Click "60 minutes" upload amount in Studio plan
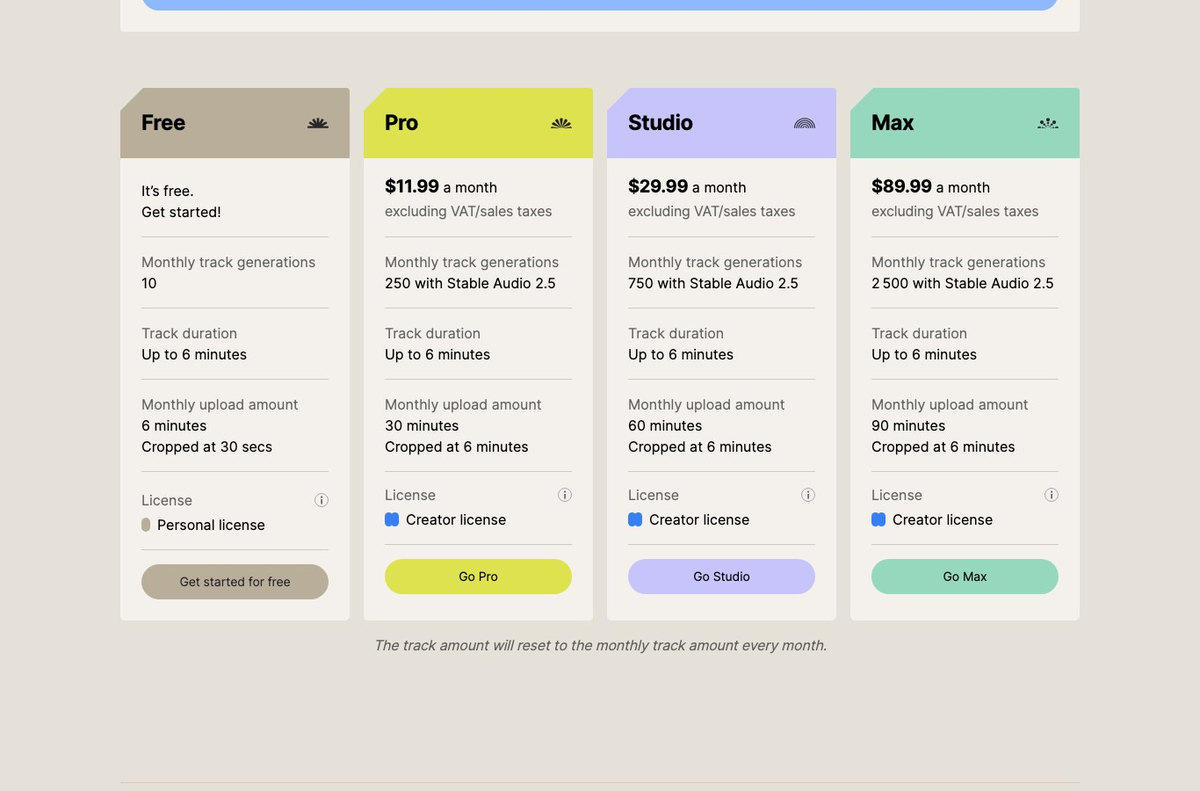 [x=665, y=426]
